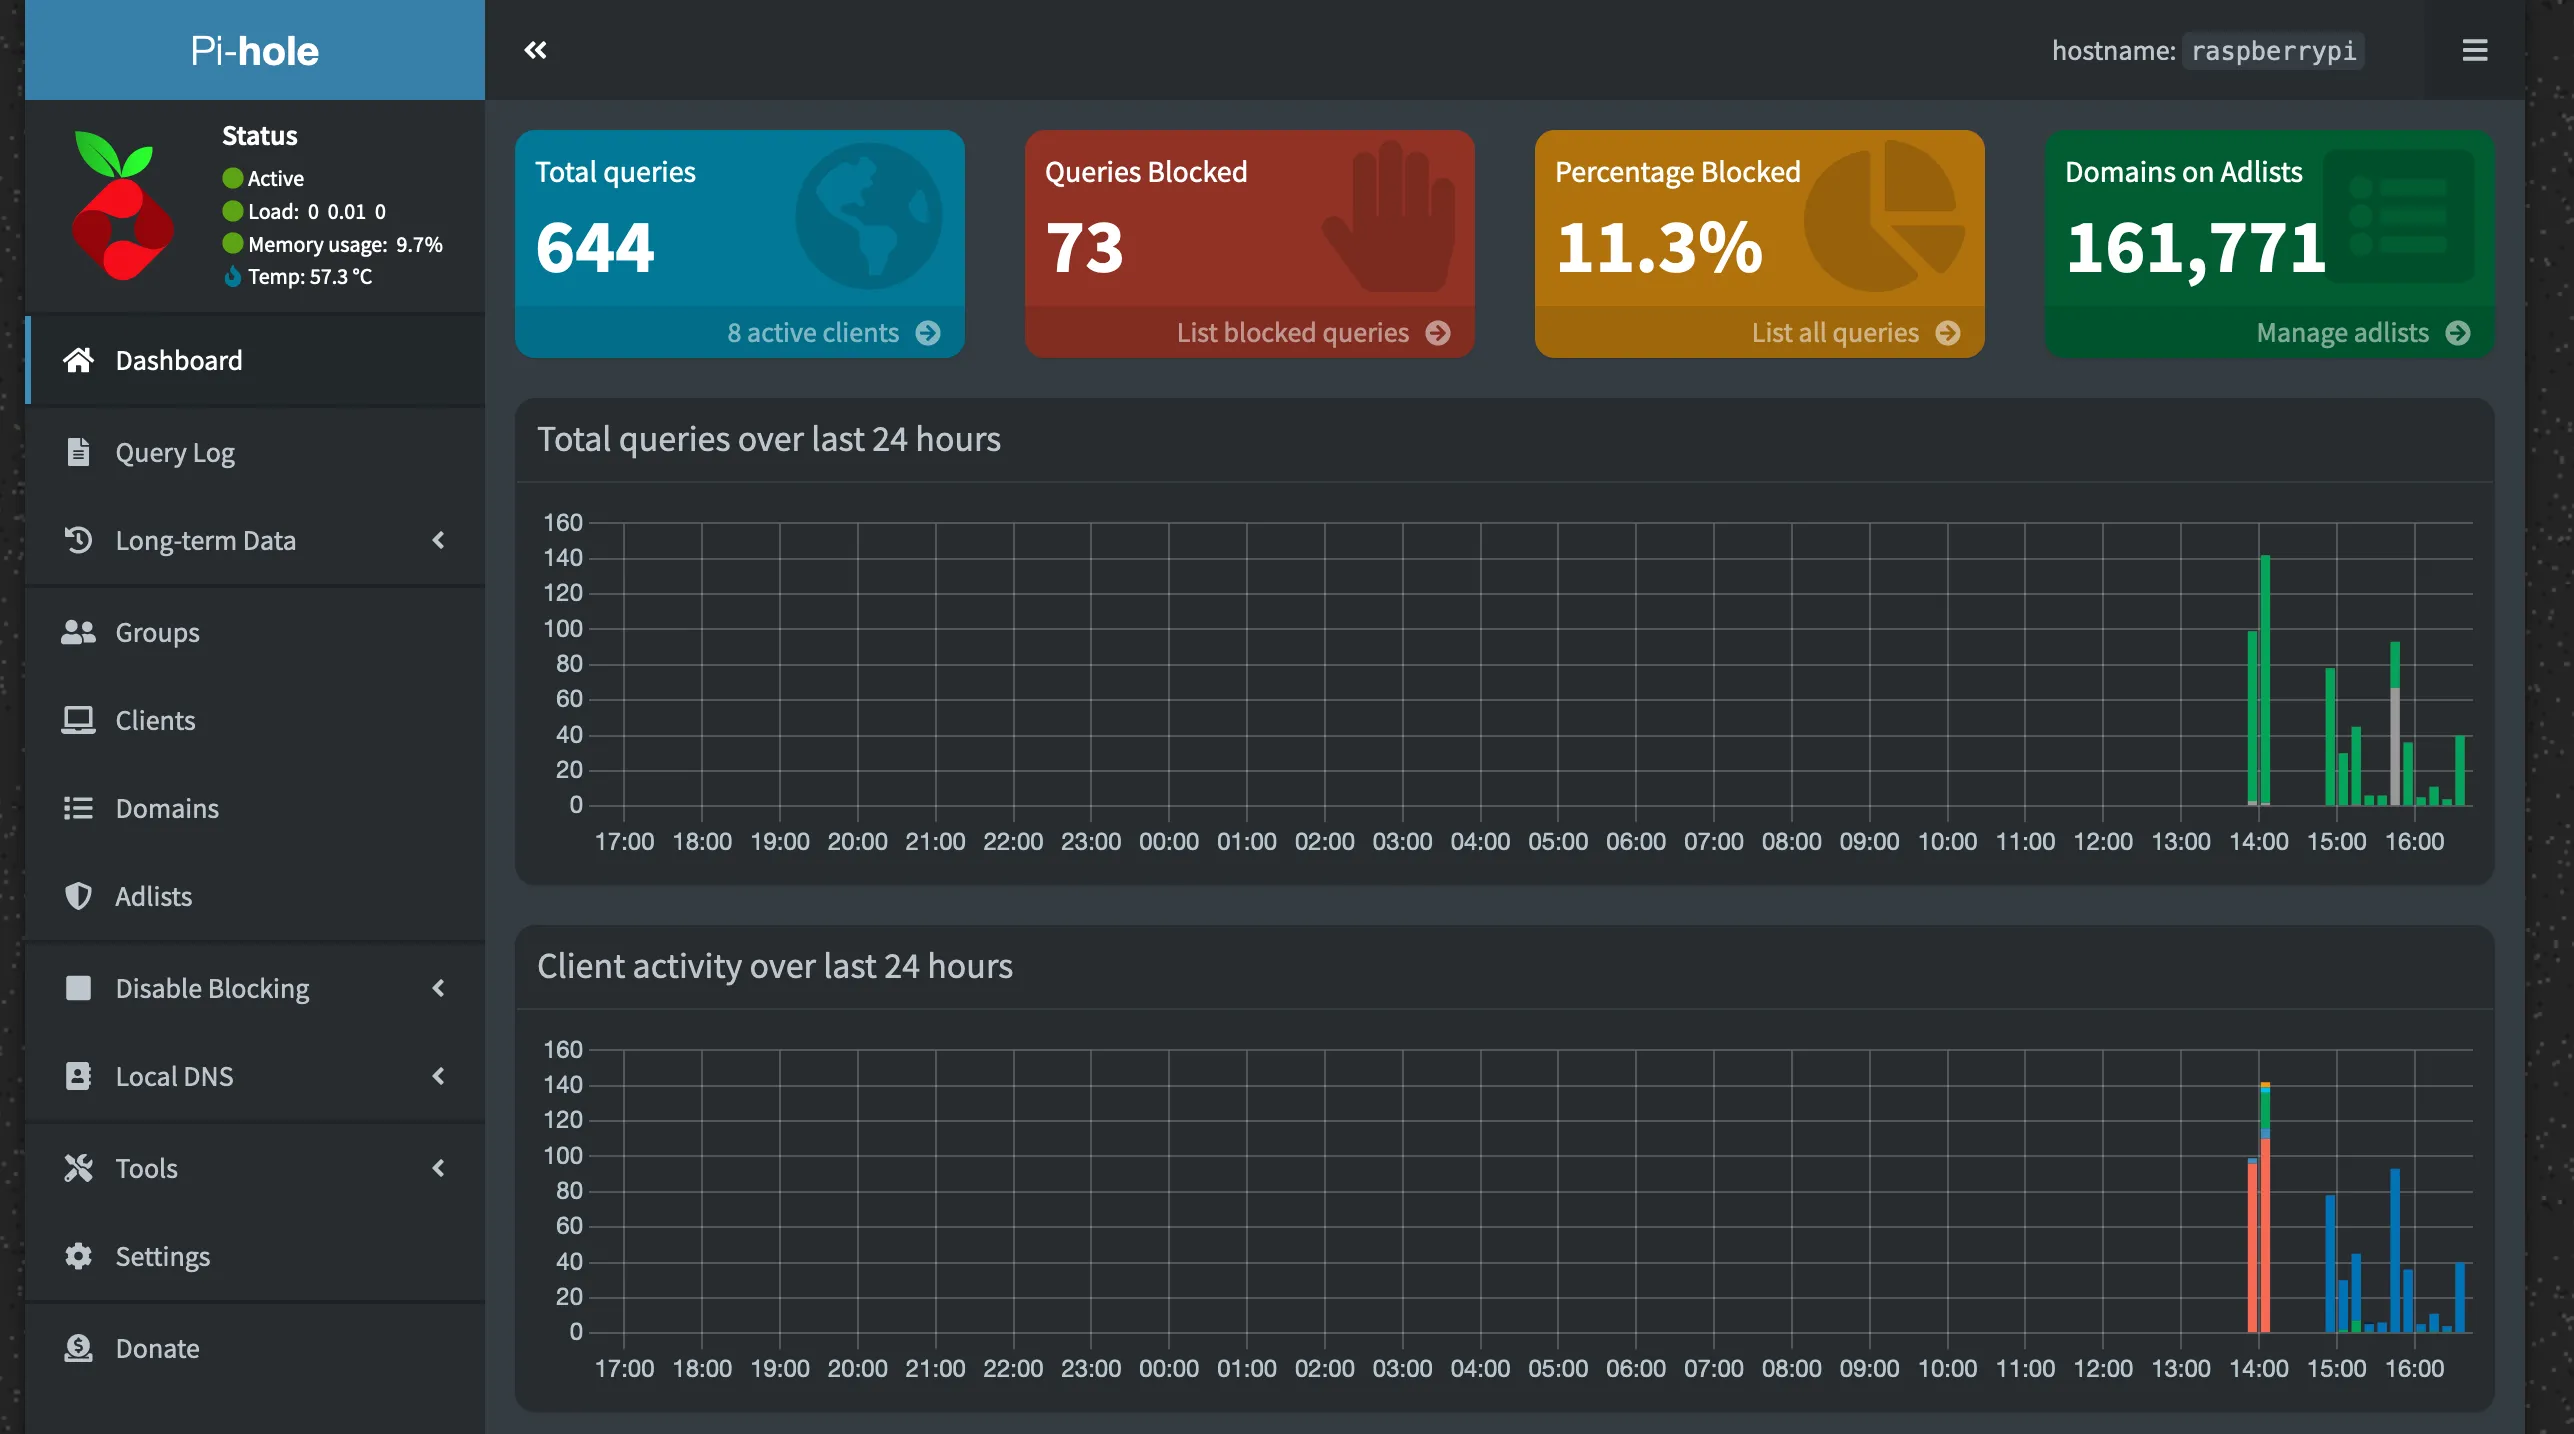Select the Dashboard menu item
Screen dimensions: 2574x1434
(179, 360)
